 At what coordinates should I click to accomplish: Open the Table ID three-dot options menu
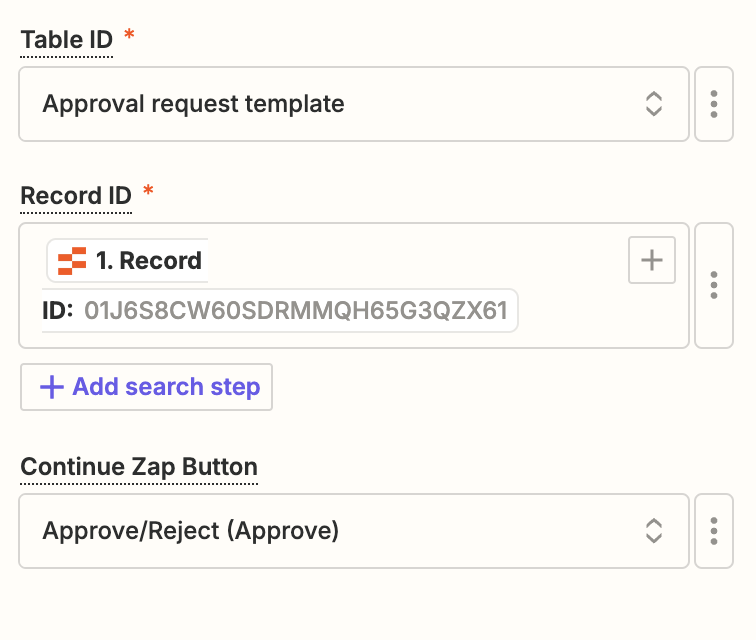(714, 104)
